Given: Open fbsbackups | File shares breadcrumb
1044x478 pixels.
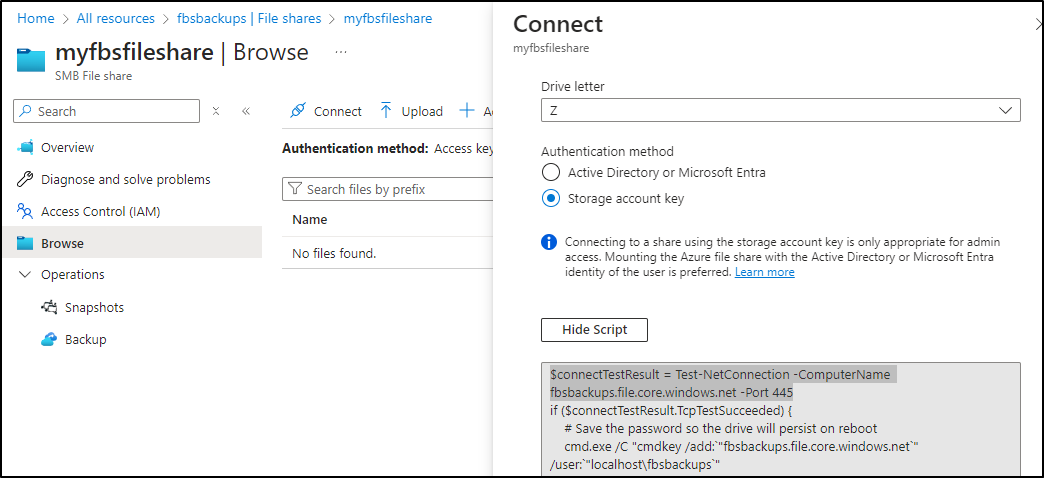Looking at the screenshot, I should [x=249, y=19].
